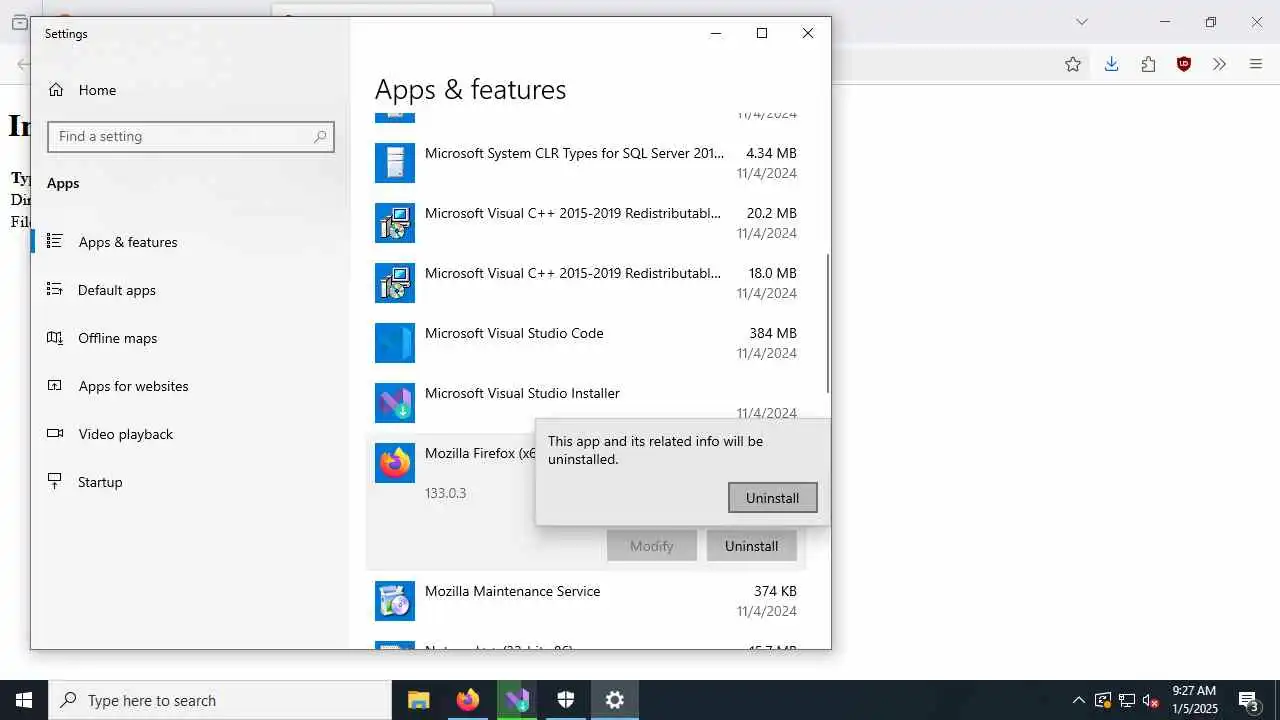Switch to Visual Studio Installer on taskbar
The image size is (1280, 720).
(x=516, y=700)
